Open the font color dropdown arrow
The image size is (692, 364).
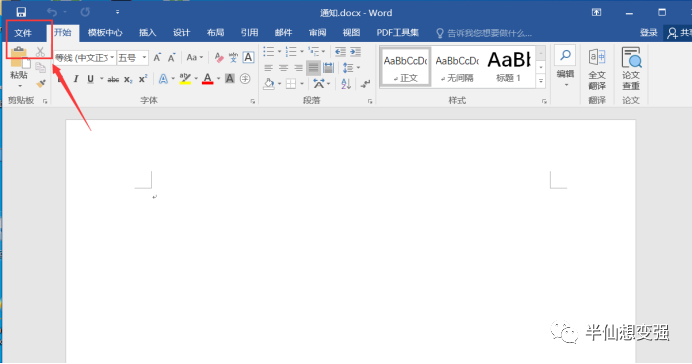[218, 79]
